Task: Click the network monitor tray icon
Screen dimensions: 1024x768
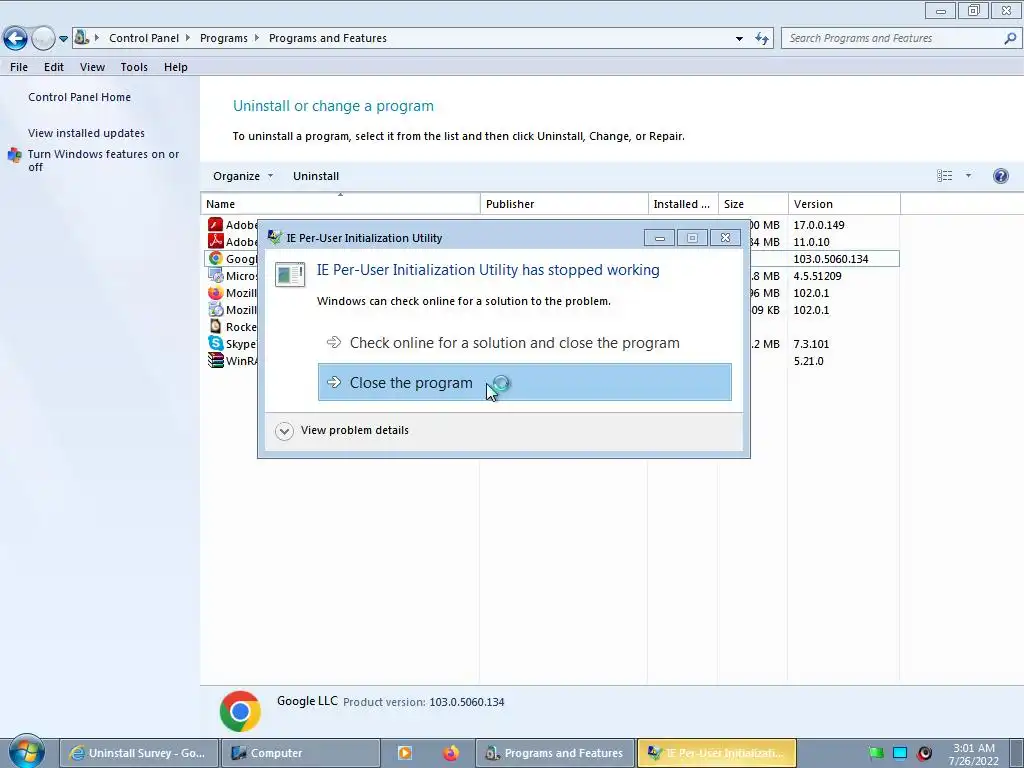Action: [900, 753]
